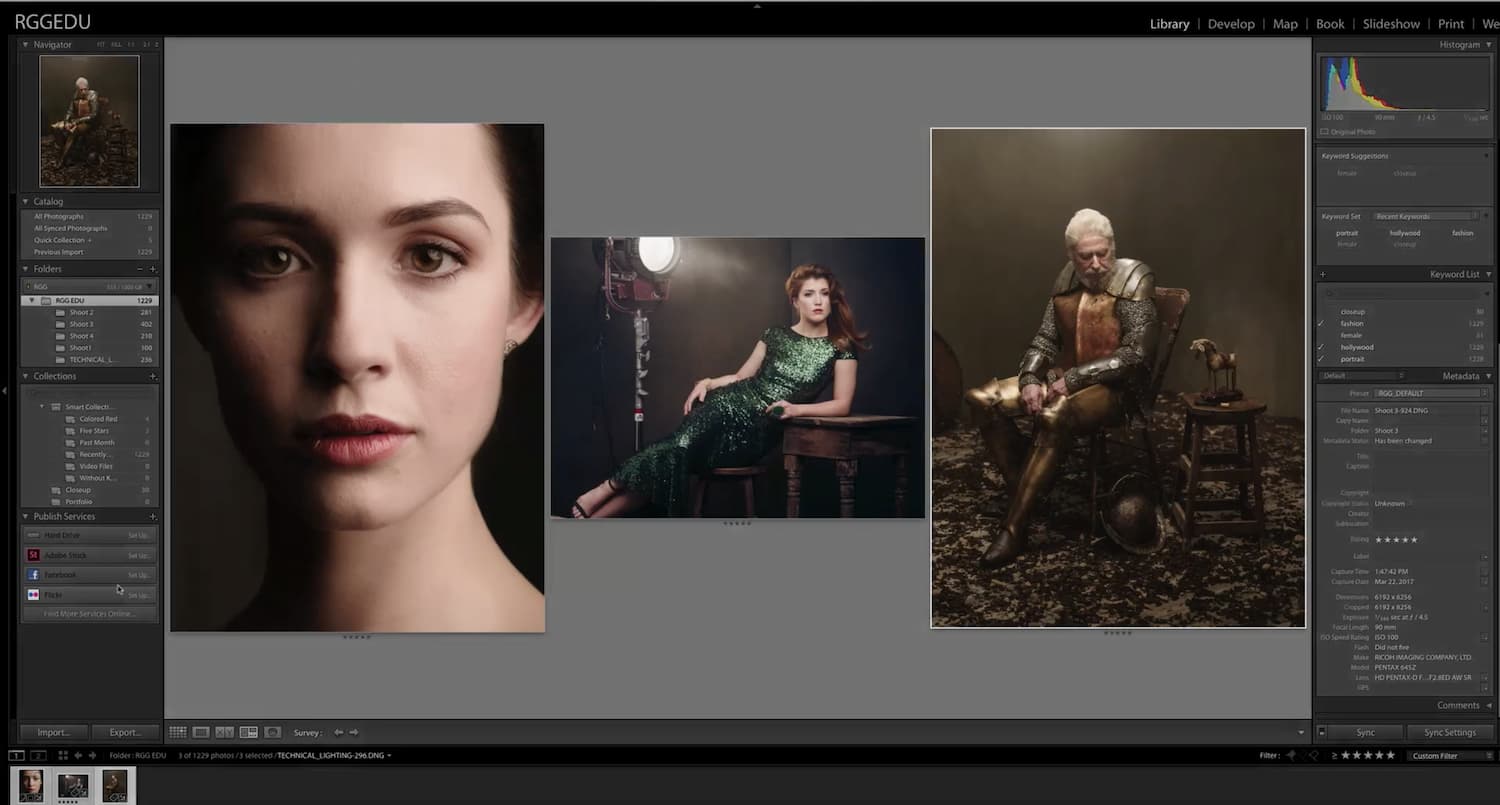The width and height of the screenshot is (1500, 805).
Task: Toggle the fashion keyword checkmark
Action: (1321, 324)
